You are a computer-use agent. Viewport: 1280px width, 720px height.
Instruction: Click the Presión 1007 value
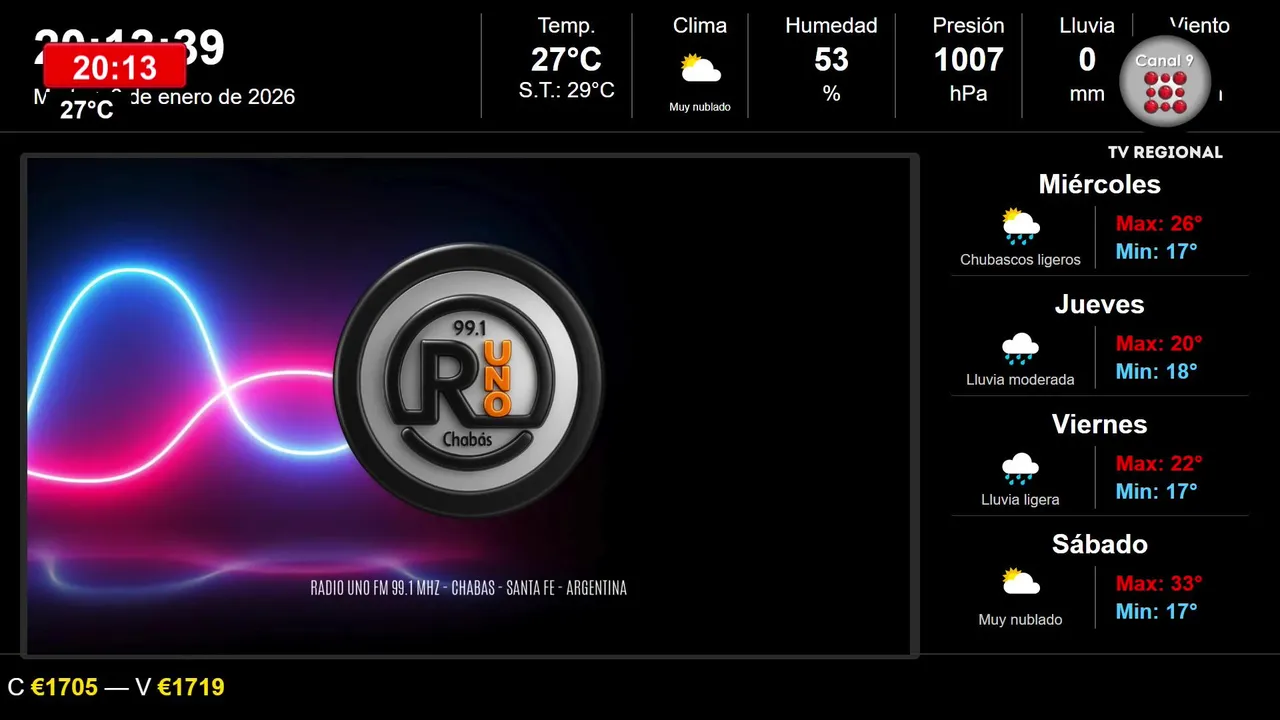(x=968, y=60)
